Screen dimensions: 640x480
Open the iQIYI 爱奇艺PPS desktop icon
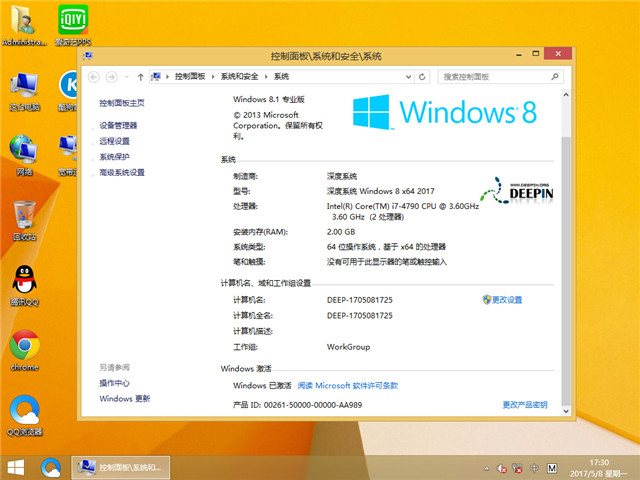tap(68, 20)
